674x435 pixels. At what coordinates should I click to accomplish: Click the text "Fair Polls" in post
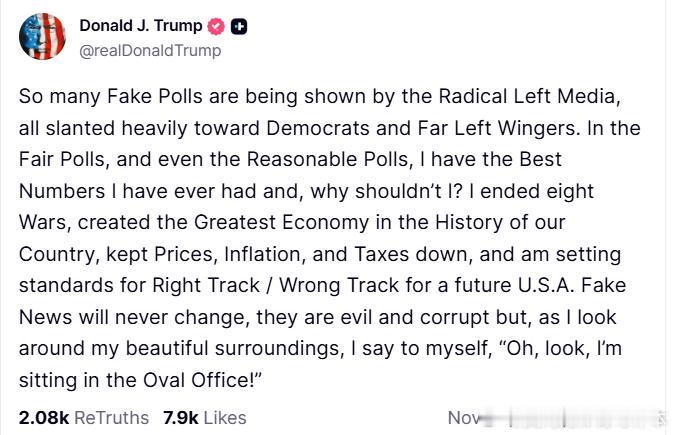[x=62, y=159]
